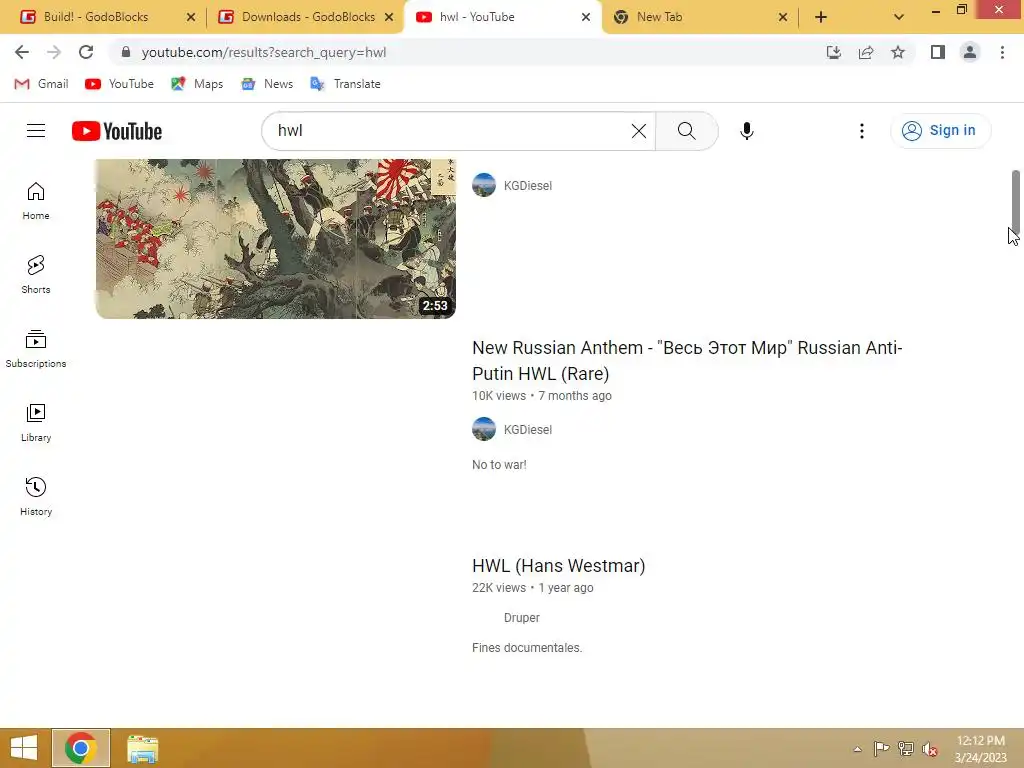
Task: Open KGDiesel channel above the anthem title
Action: click(x=528, y=185)
